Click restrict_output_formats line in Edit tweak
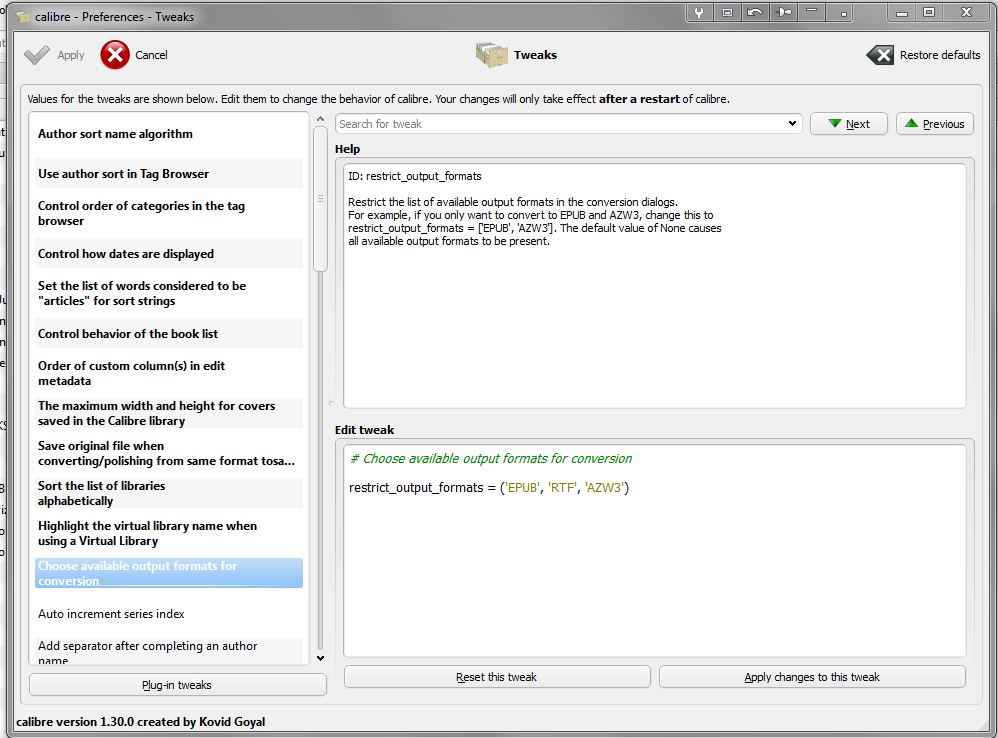 tap(489, 487)
